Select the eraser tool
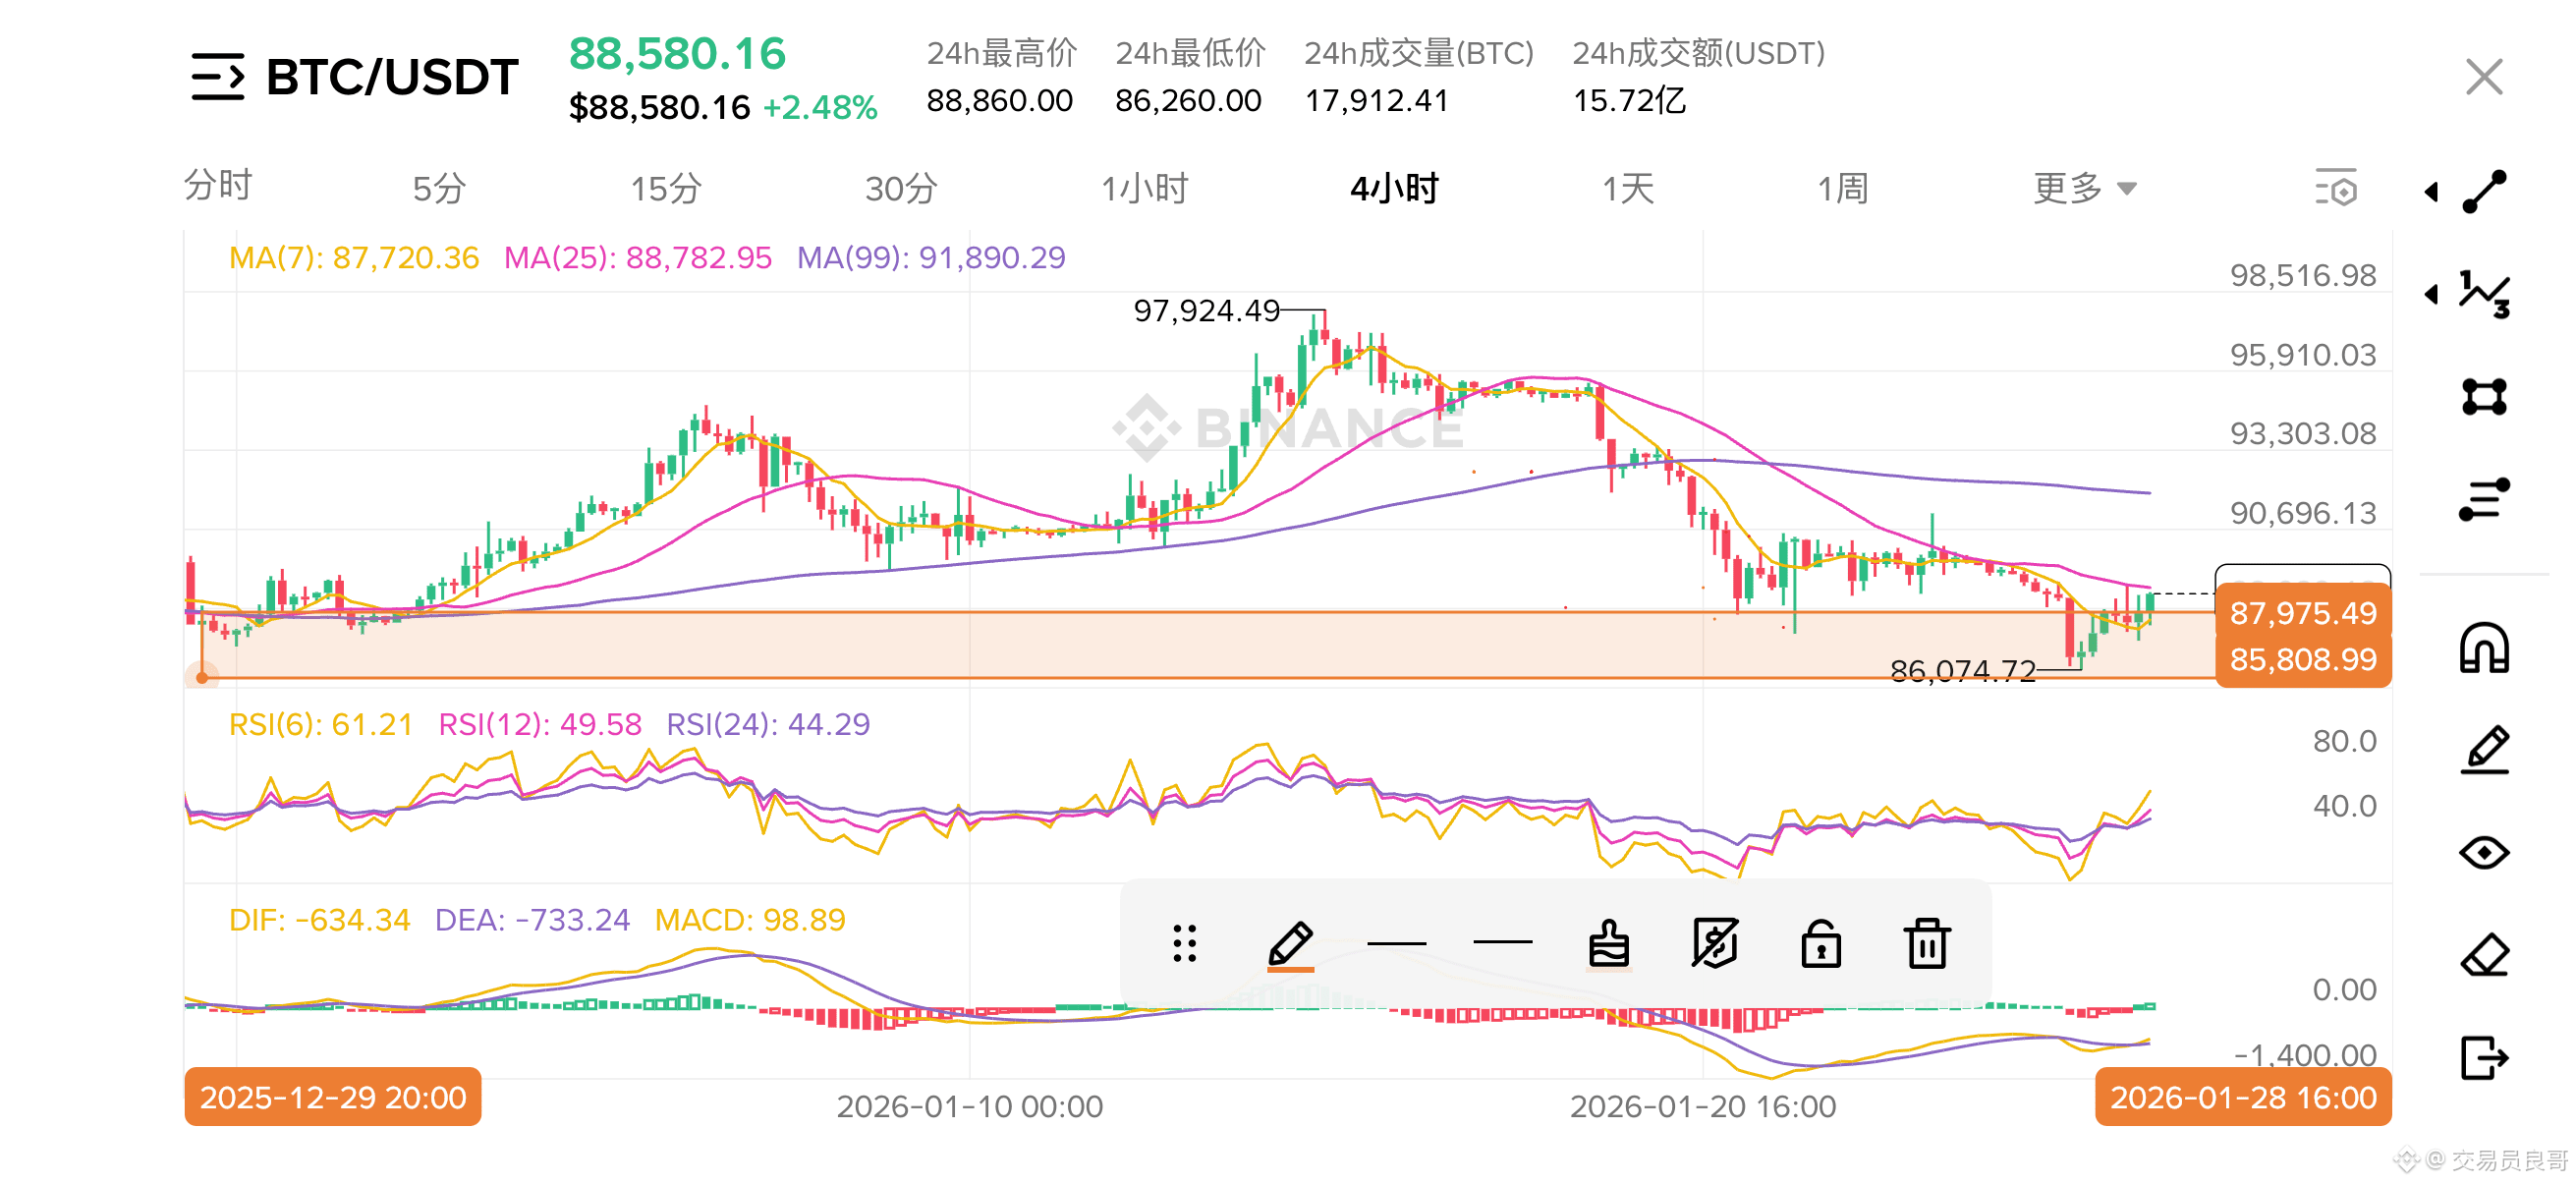This screenshot has height=1185, width=2576. 2484,955
